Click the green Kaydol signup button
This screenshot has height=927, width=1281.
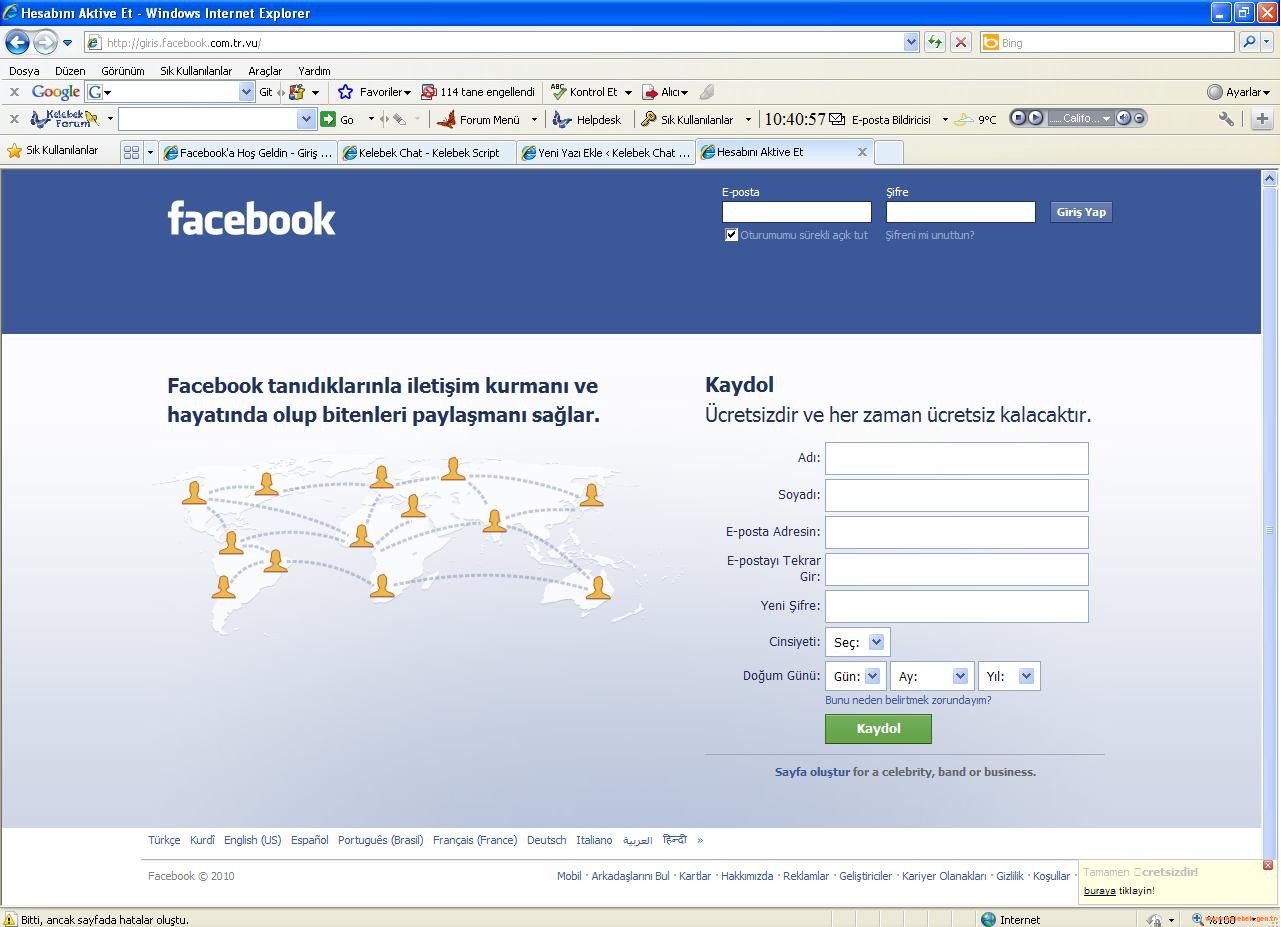tap(878, 729)
